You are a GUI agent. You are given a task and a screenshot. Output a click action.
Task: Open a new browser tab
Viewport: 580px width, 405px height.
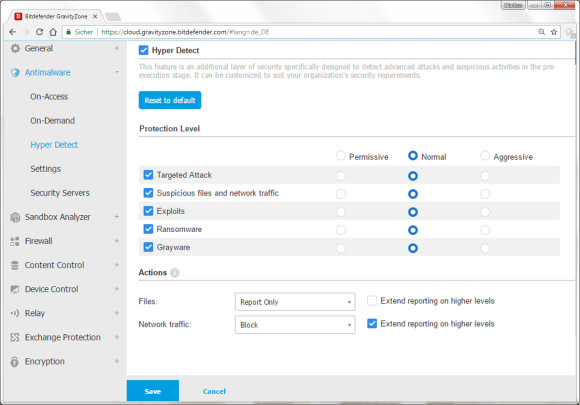(113, 17)
